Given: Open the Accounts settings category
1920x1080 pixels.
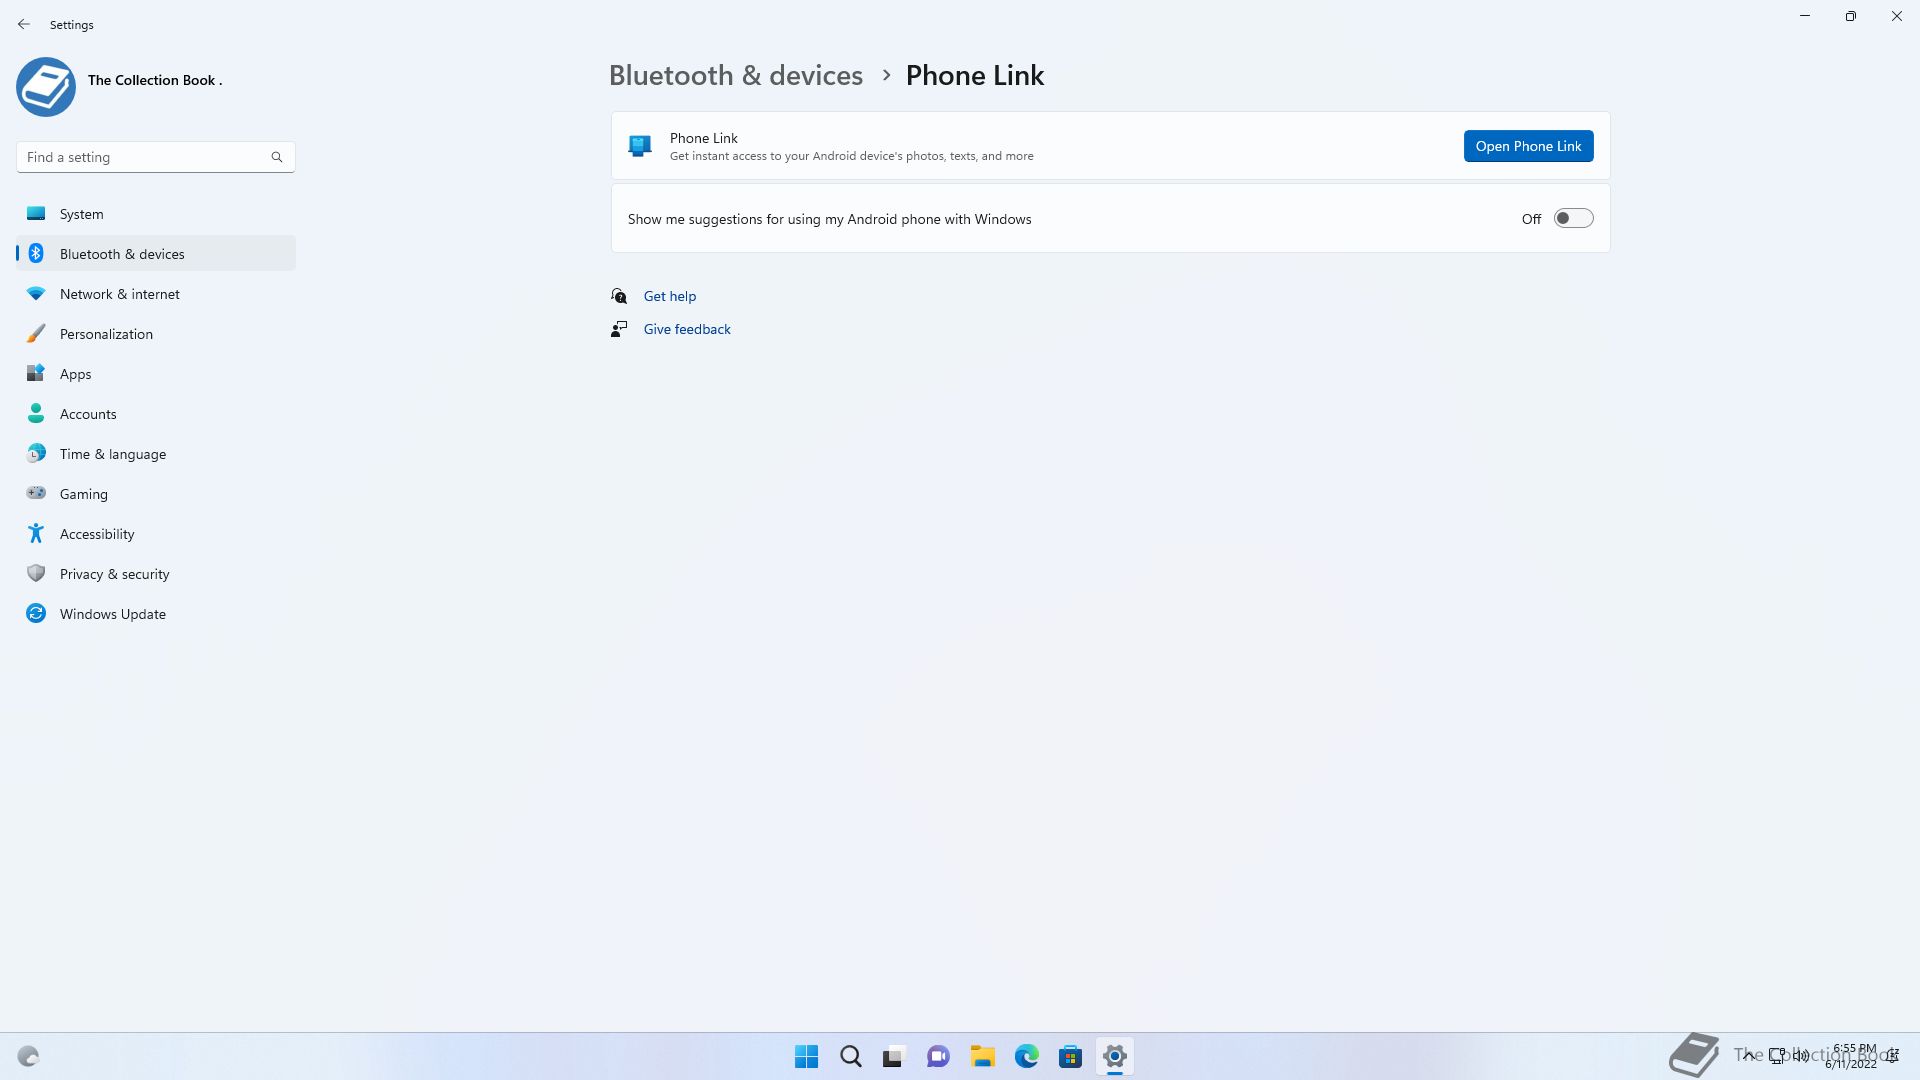Looking at the screenshot, I should coord(88,414).
